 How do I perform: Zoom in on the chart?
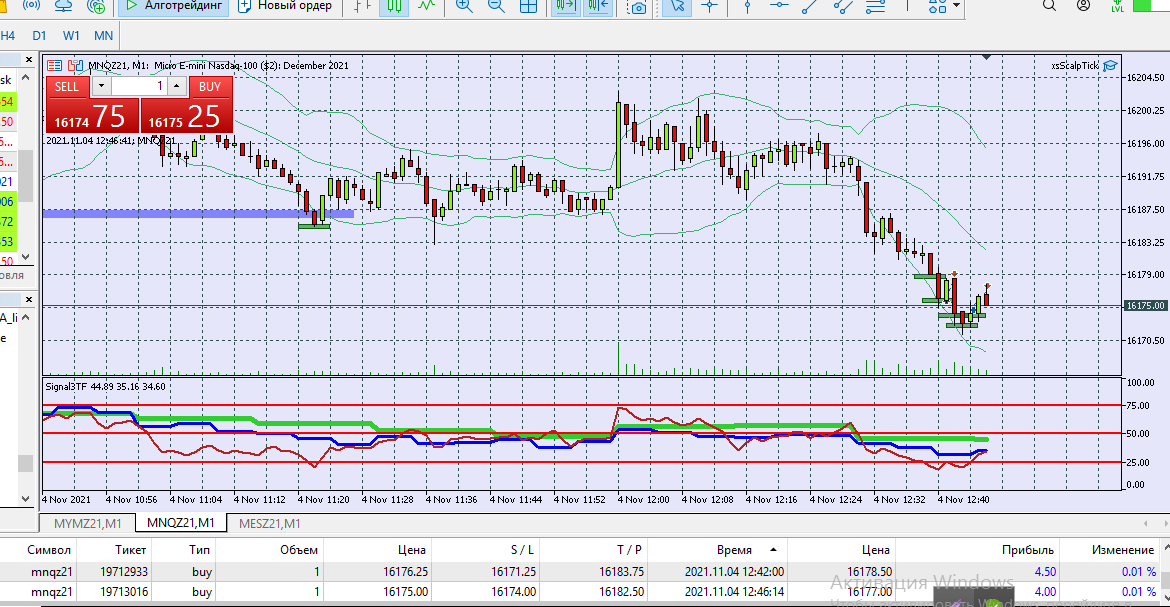tap(464, 6)
